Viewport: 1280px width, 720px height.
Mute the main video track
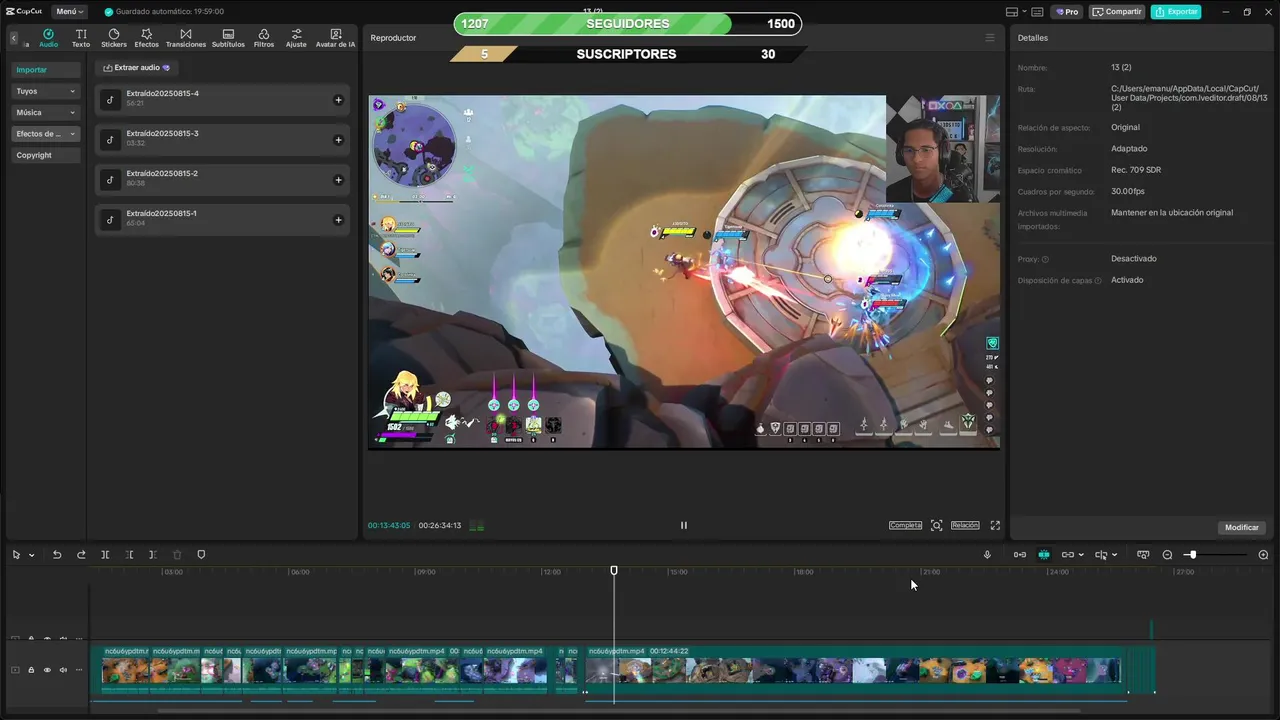(x=63, y=670)
